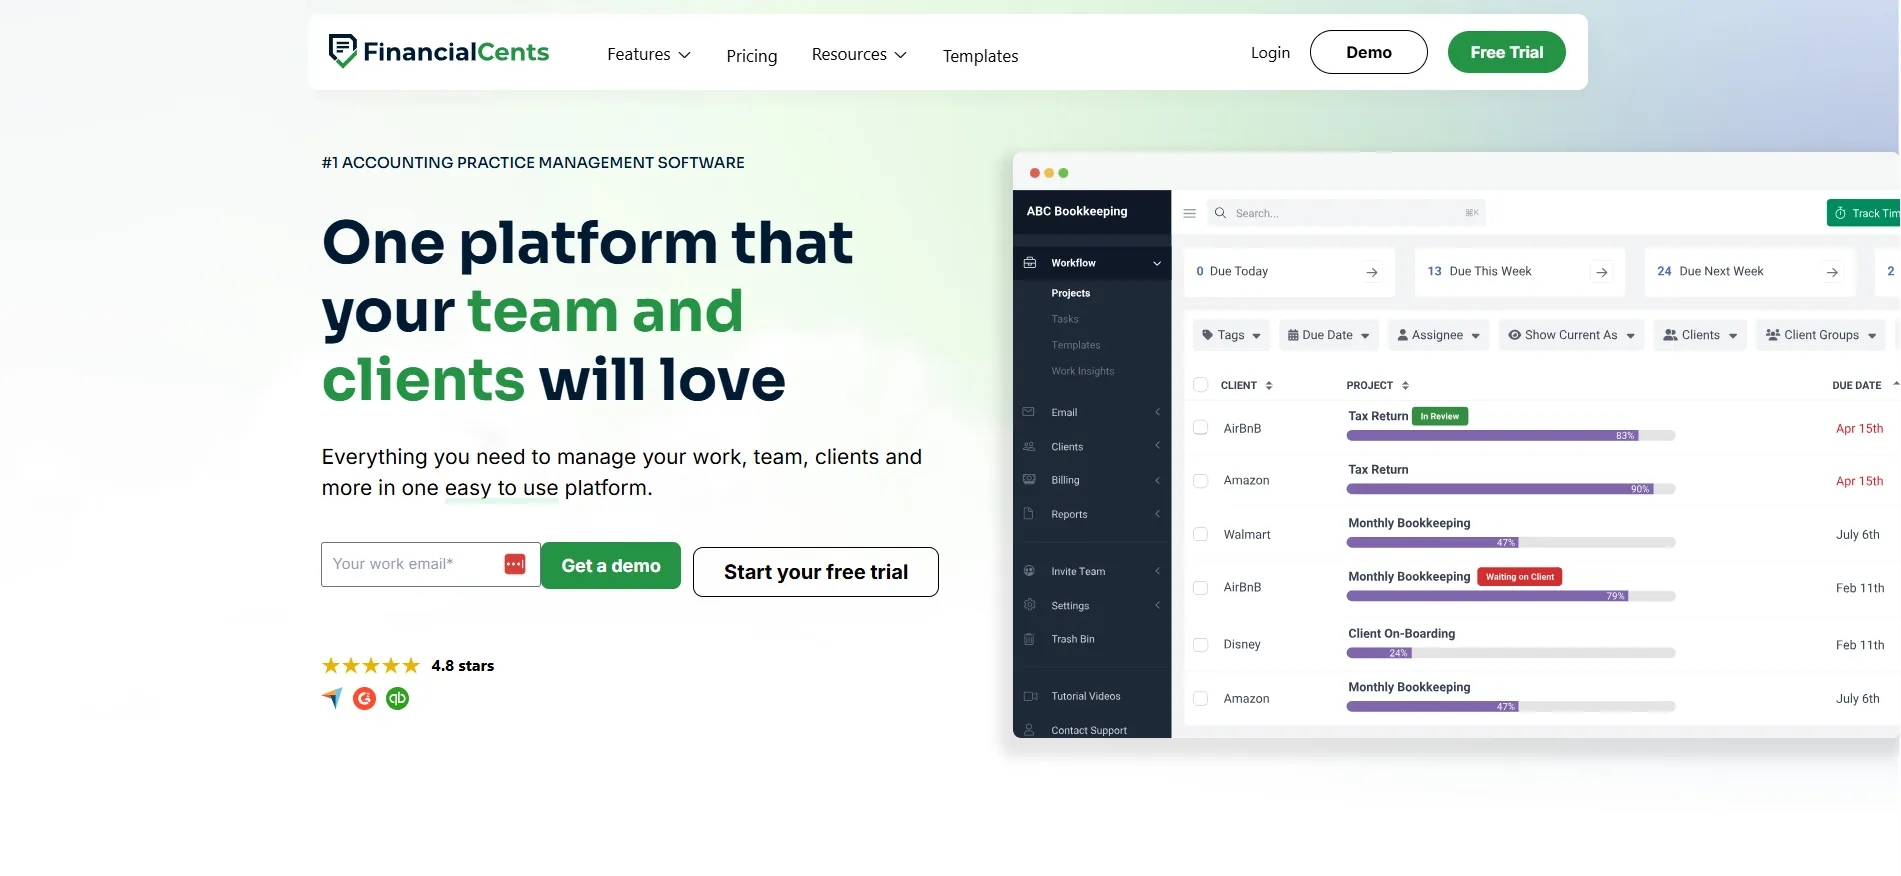The height and width of the screenshot is (876, 1901).
Task: Click the DUE DATE column header
Action: (1856, 385)
